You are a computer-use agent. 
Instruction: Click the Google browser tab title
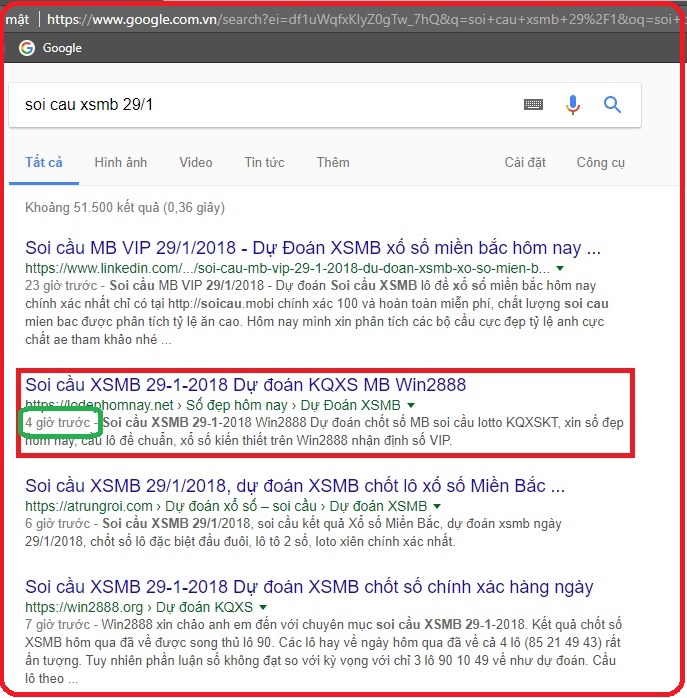tap(62, 48)
